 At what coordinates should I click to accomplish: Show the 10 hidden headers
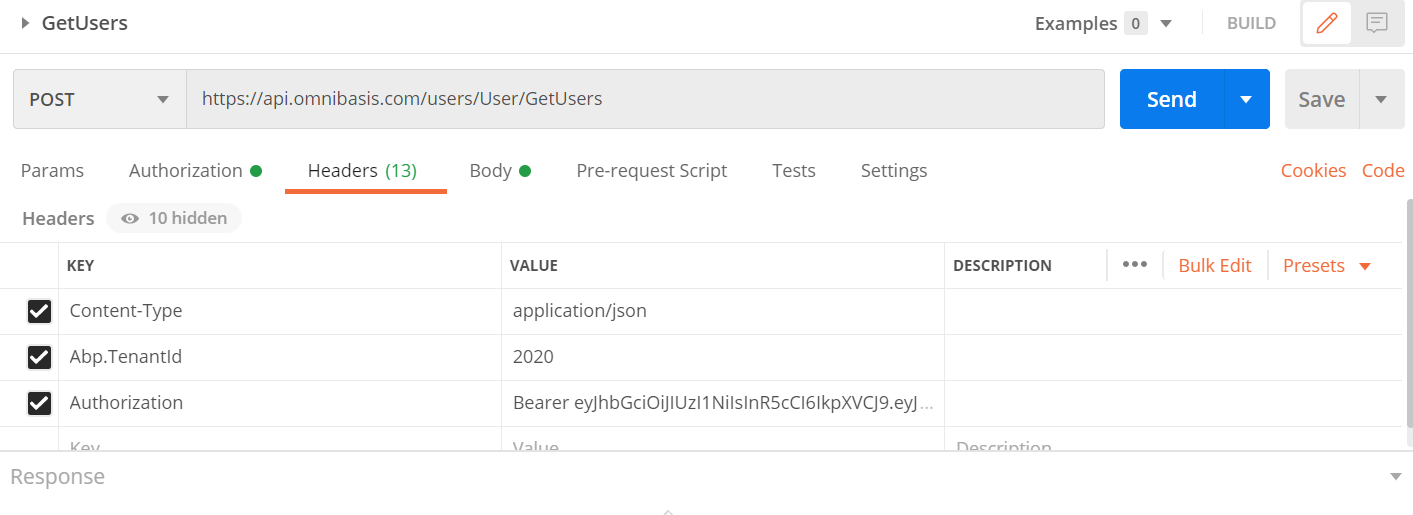point(174,218)
